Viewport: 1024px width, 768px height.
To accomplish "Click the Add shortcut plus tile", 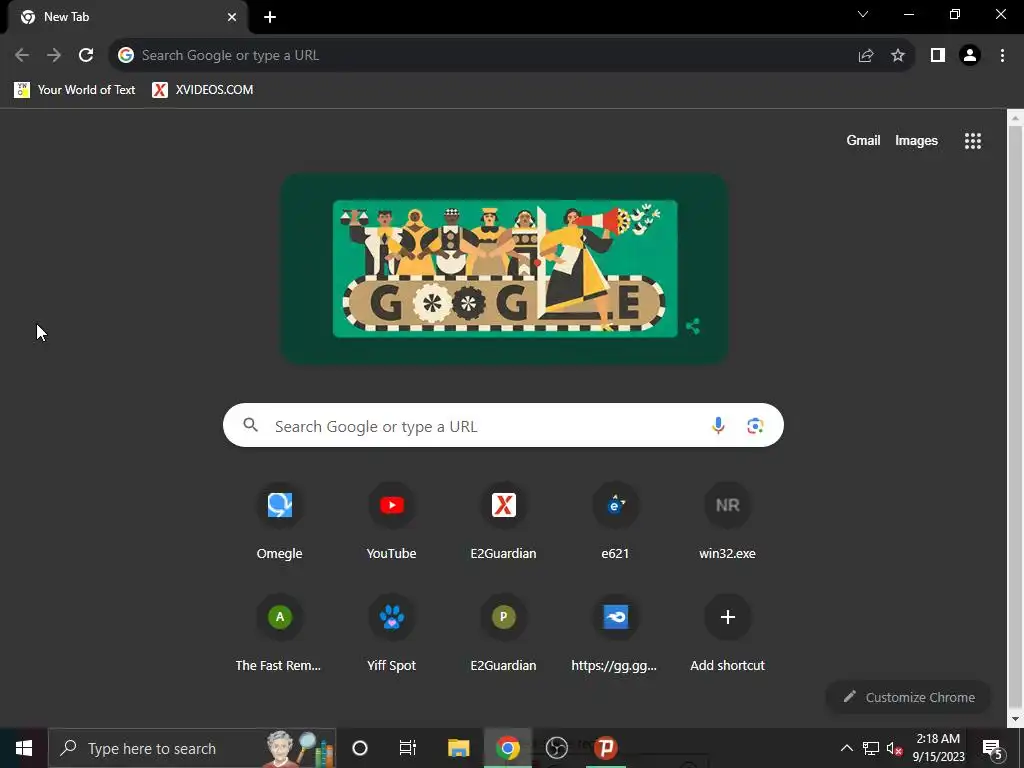I will point(728,634).
